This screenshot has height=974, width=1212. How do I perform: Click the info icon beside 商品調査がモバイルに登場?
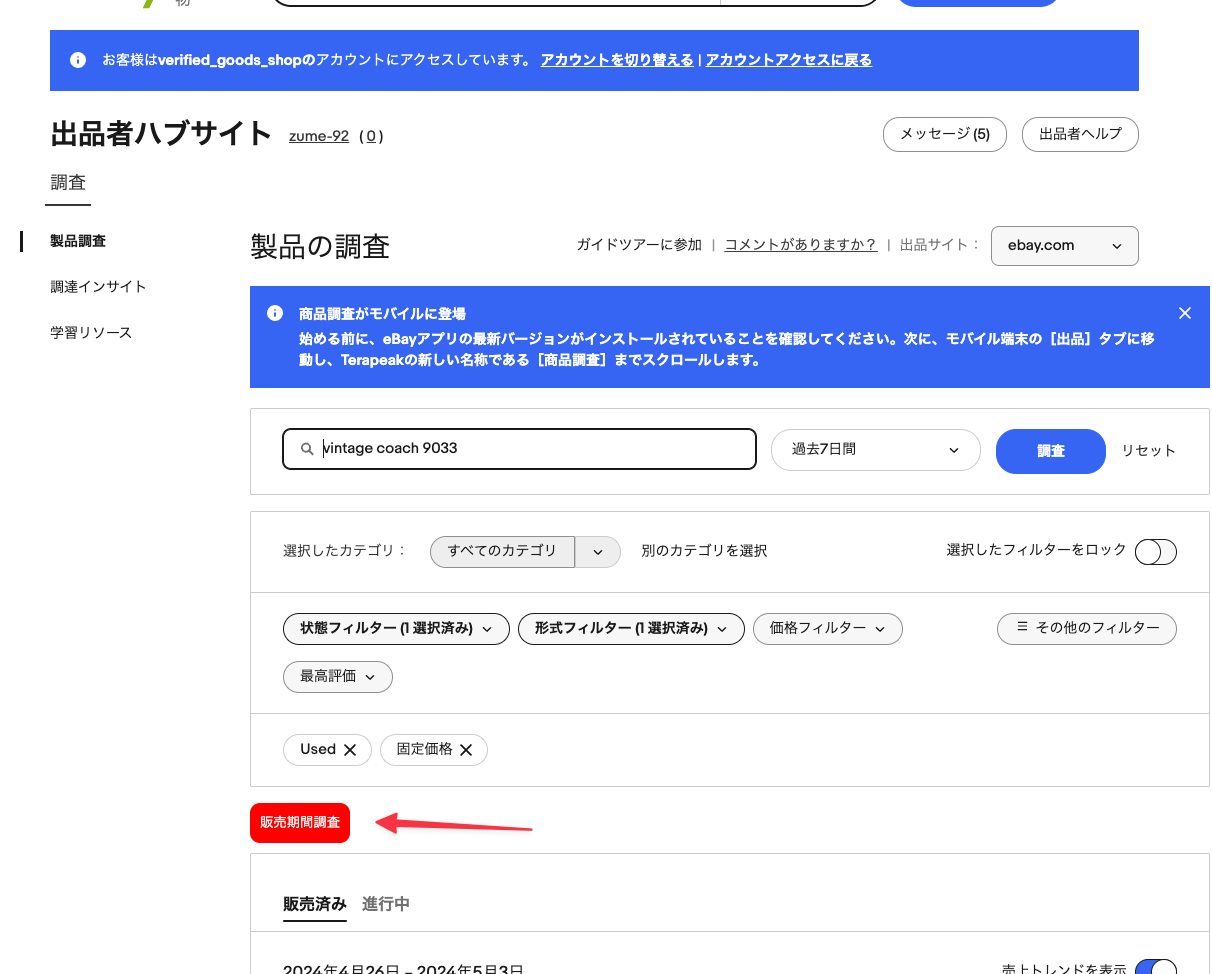pos(275,313)
